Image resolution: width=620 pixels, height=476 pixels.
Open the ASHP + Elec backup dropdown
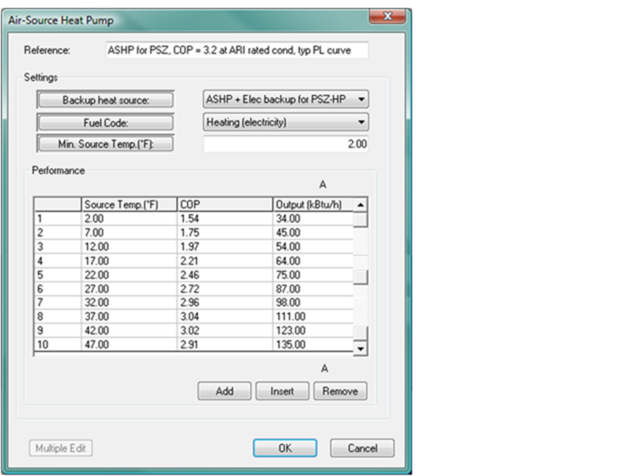285,99
